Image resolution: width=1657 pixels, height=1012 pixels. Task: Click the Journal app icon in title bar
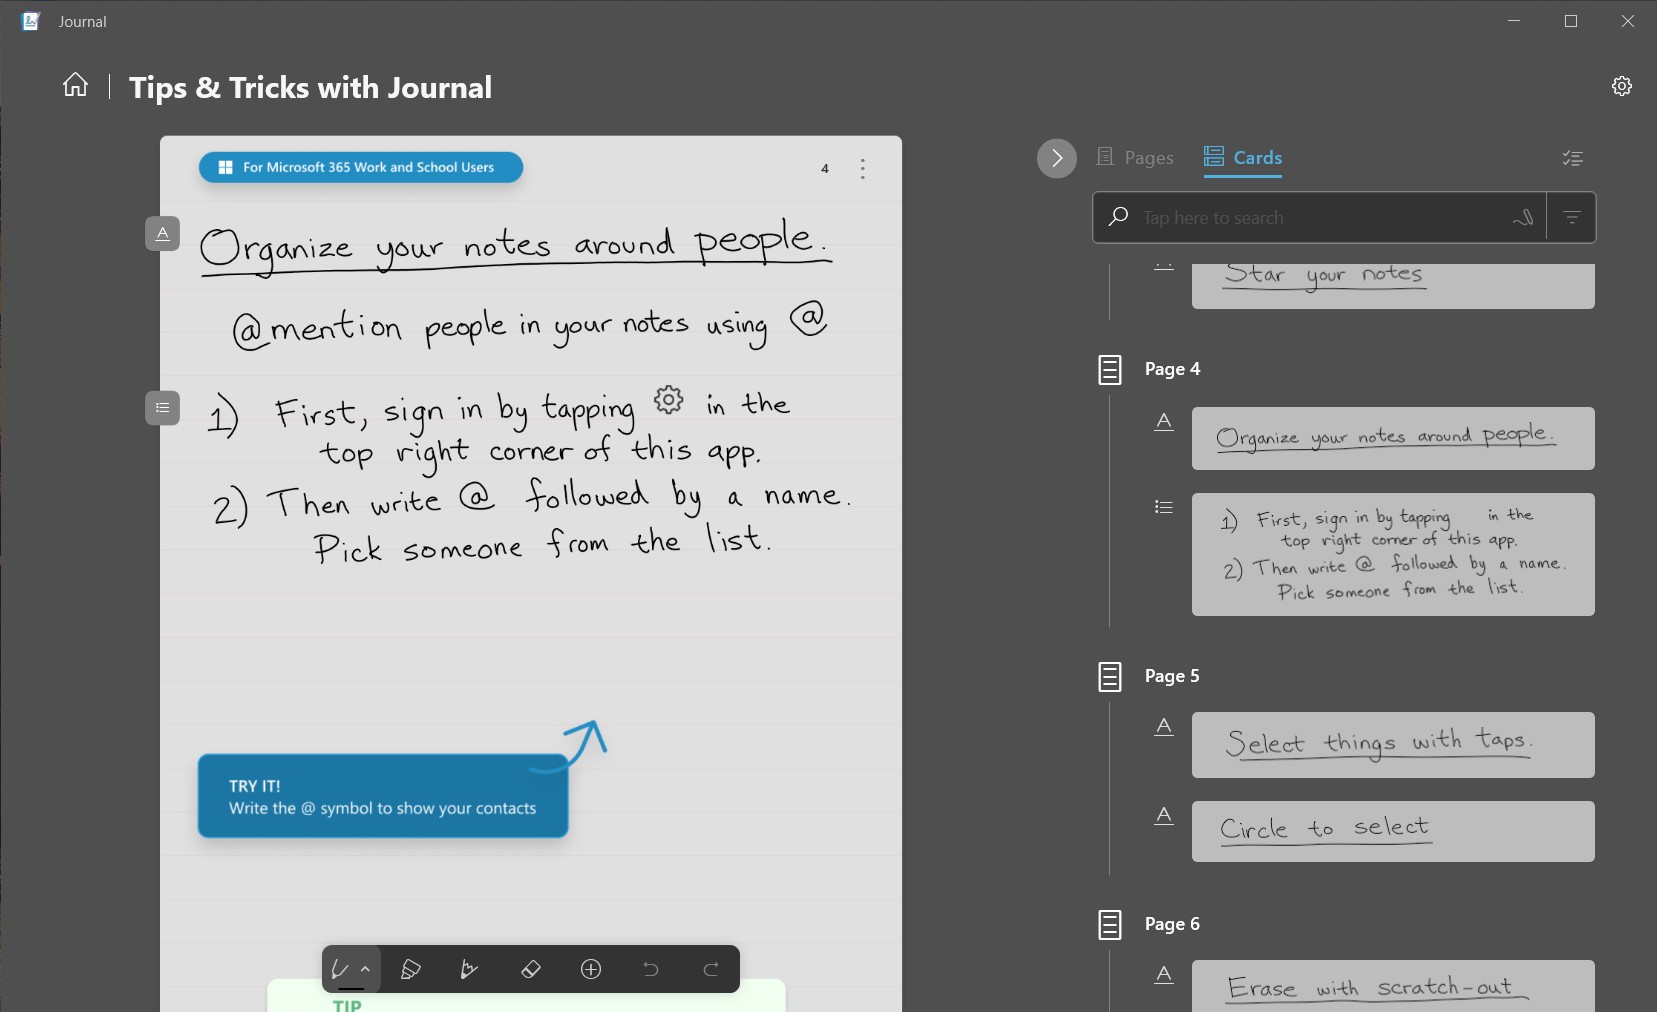click(x=30, y=21)
